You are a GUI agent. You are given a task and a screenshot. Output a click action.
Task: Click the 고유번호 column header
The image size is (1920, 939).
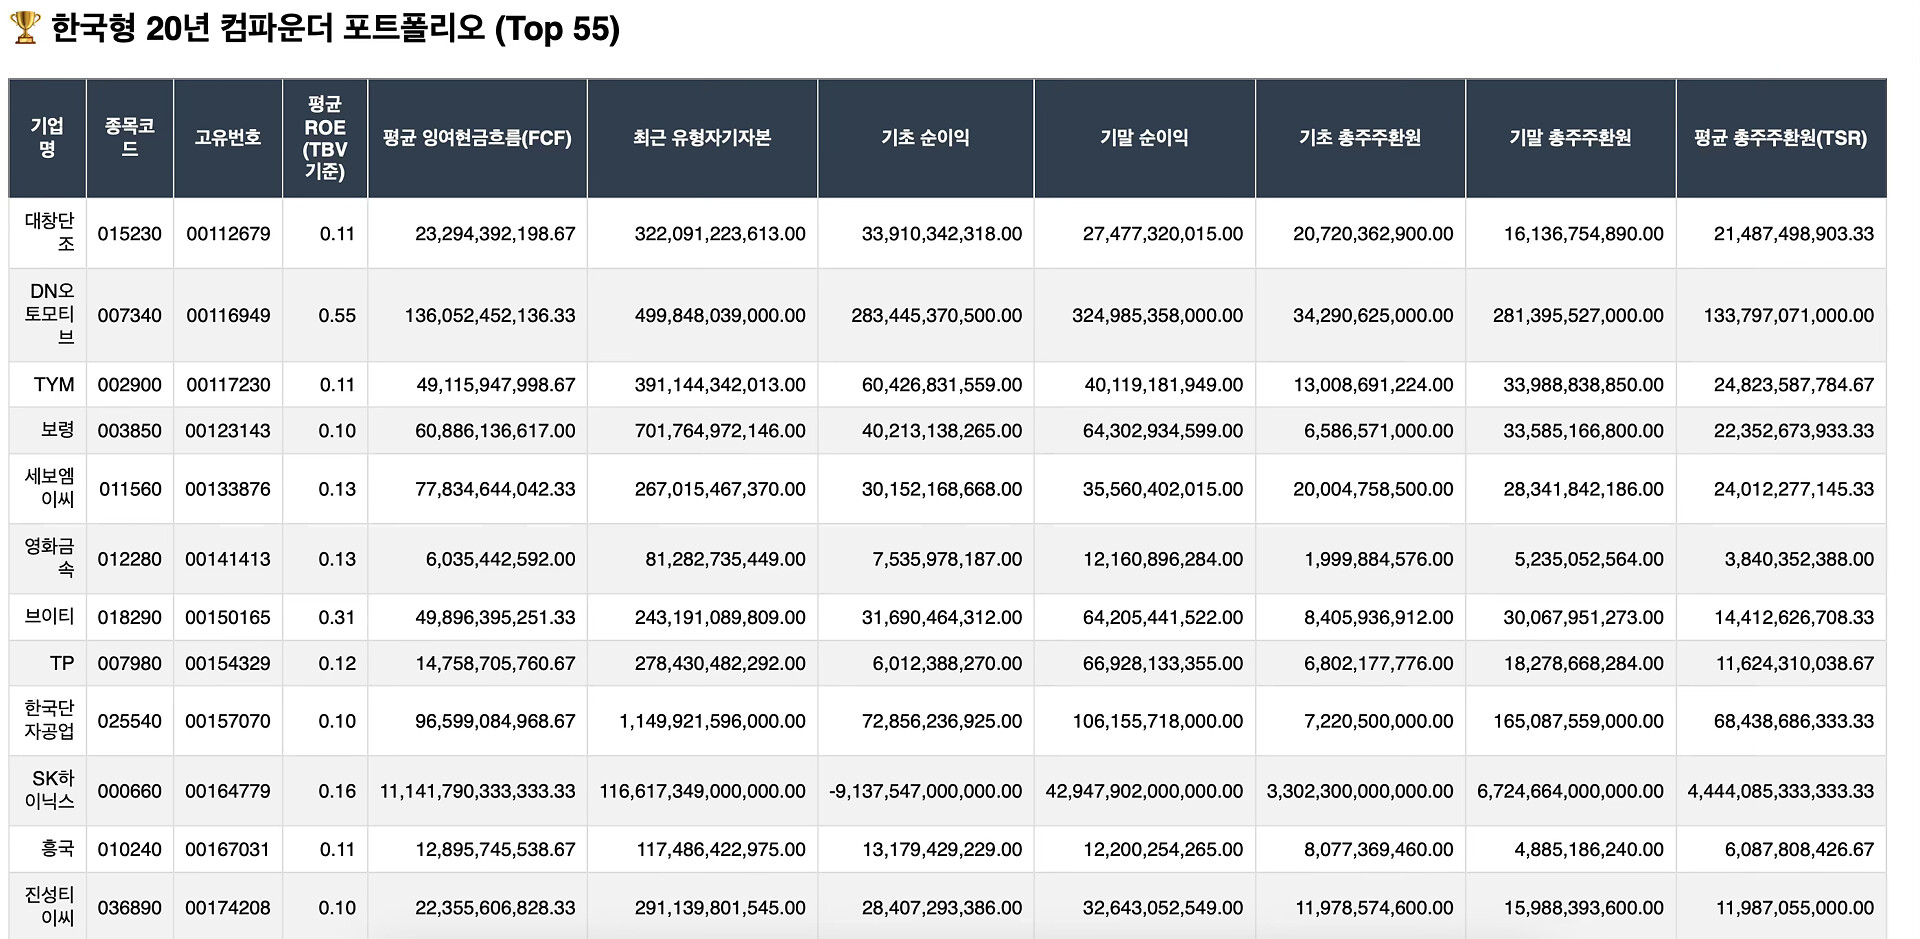tap(228, 138)
